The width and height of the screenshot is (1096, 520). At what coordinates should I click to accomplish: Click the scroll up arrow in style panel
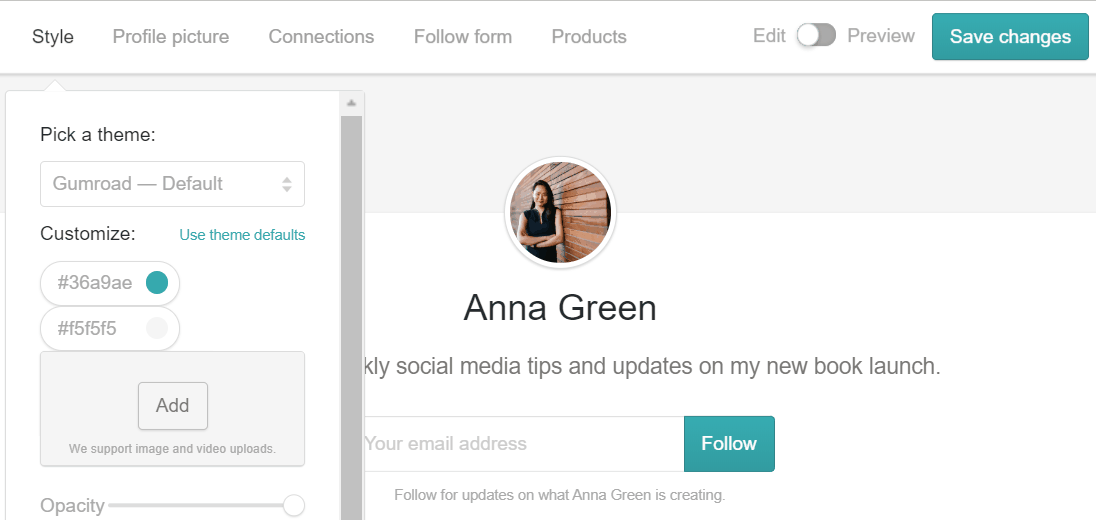pyautogui.click(x=352, y=103)
